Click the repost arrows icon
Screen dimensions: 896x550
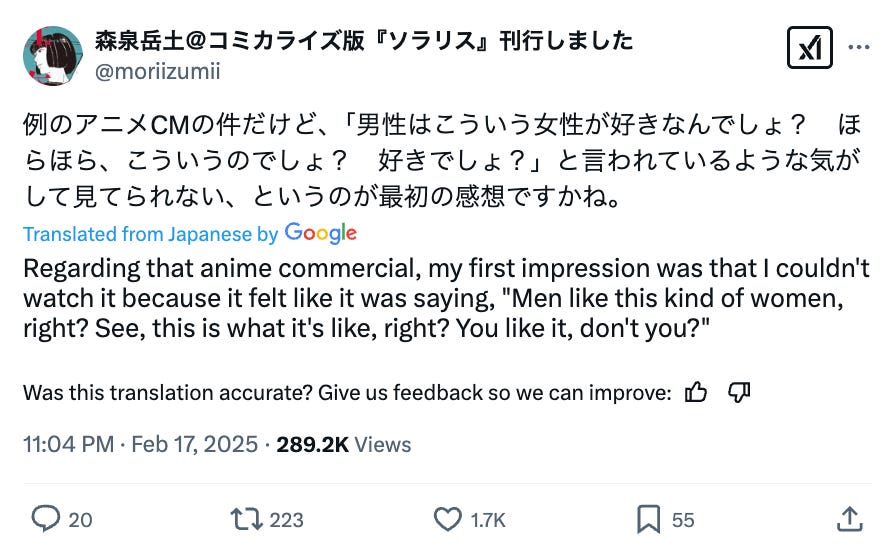pyautogui.click(x=244, y=519)
